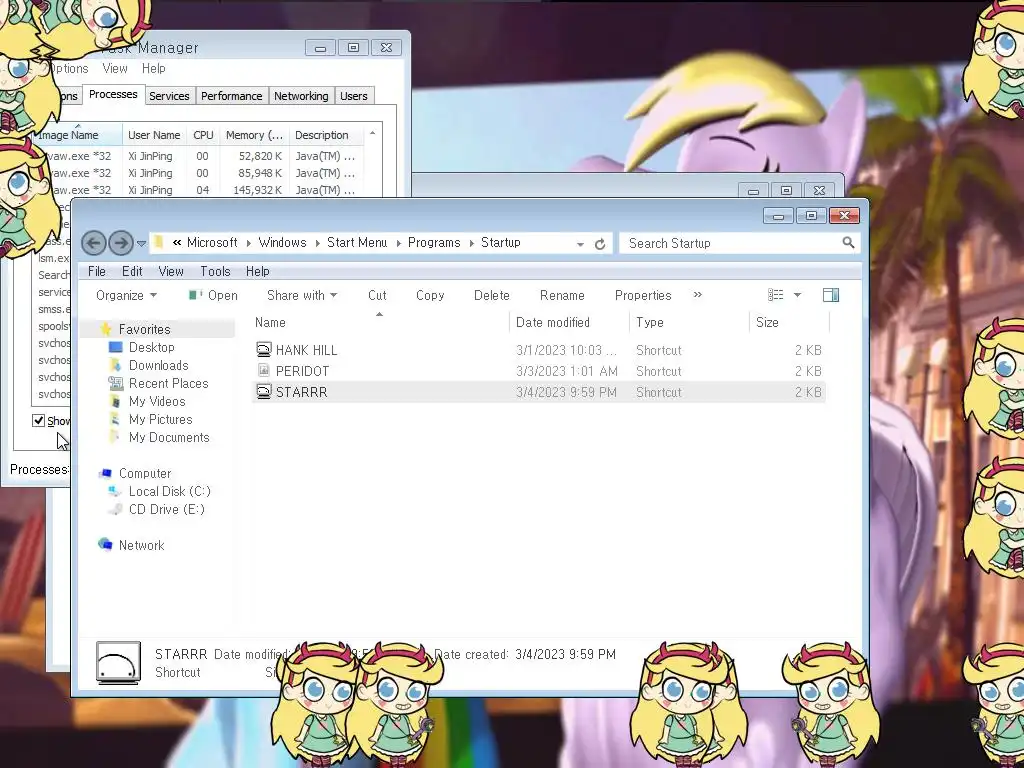1024x768 pixels.
Task: Click Microsoft in the address breadcrumb
Action: point(212,242)
